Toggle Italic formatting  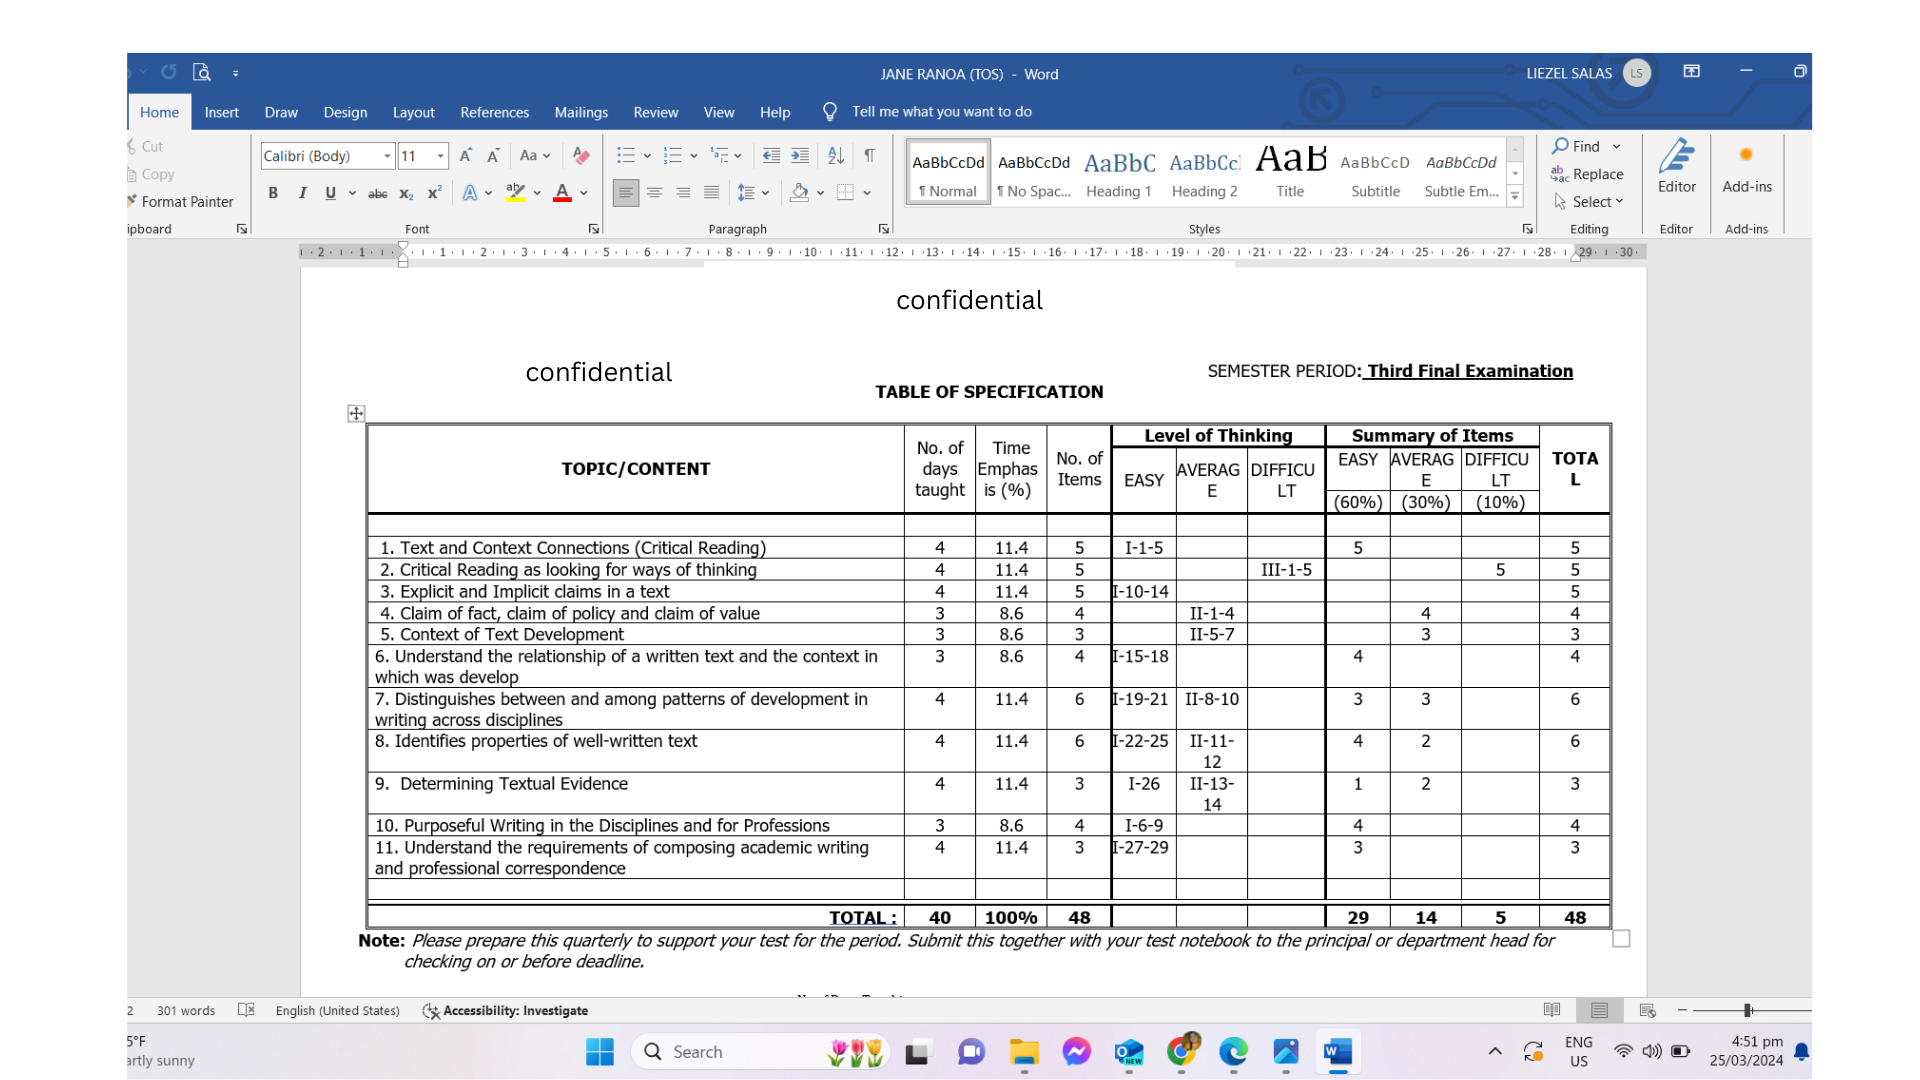[302, 193]
